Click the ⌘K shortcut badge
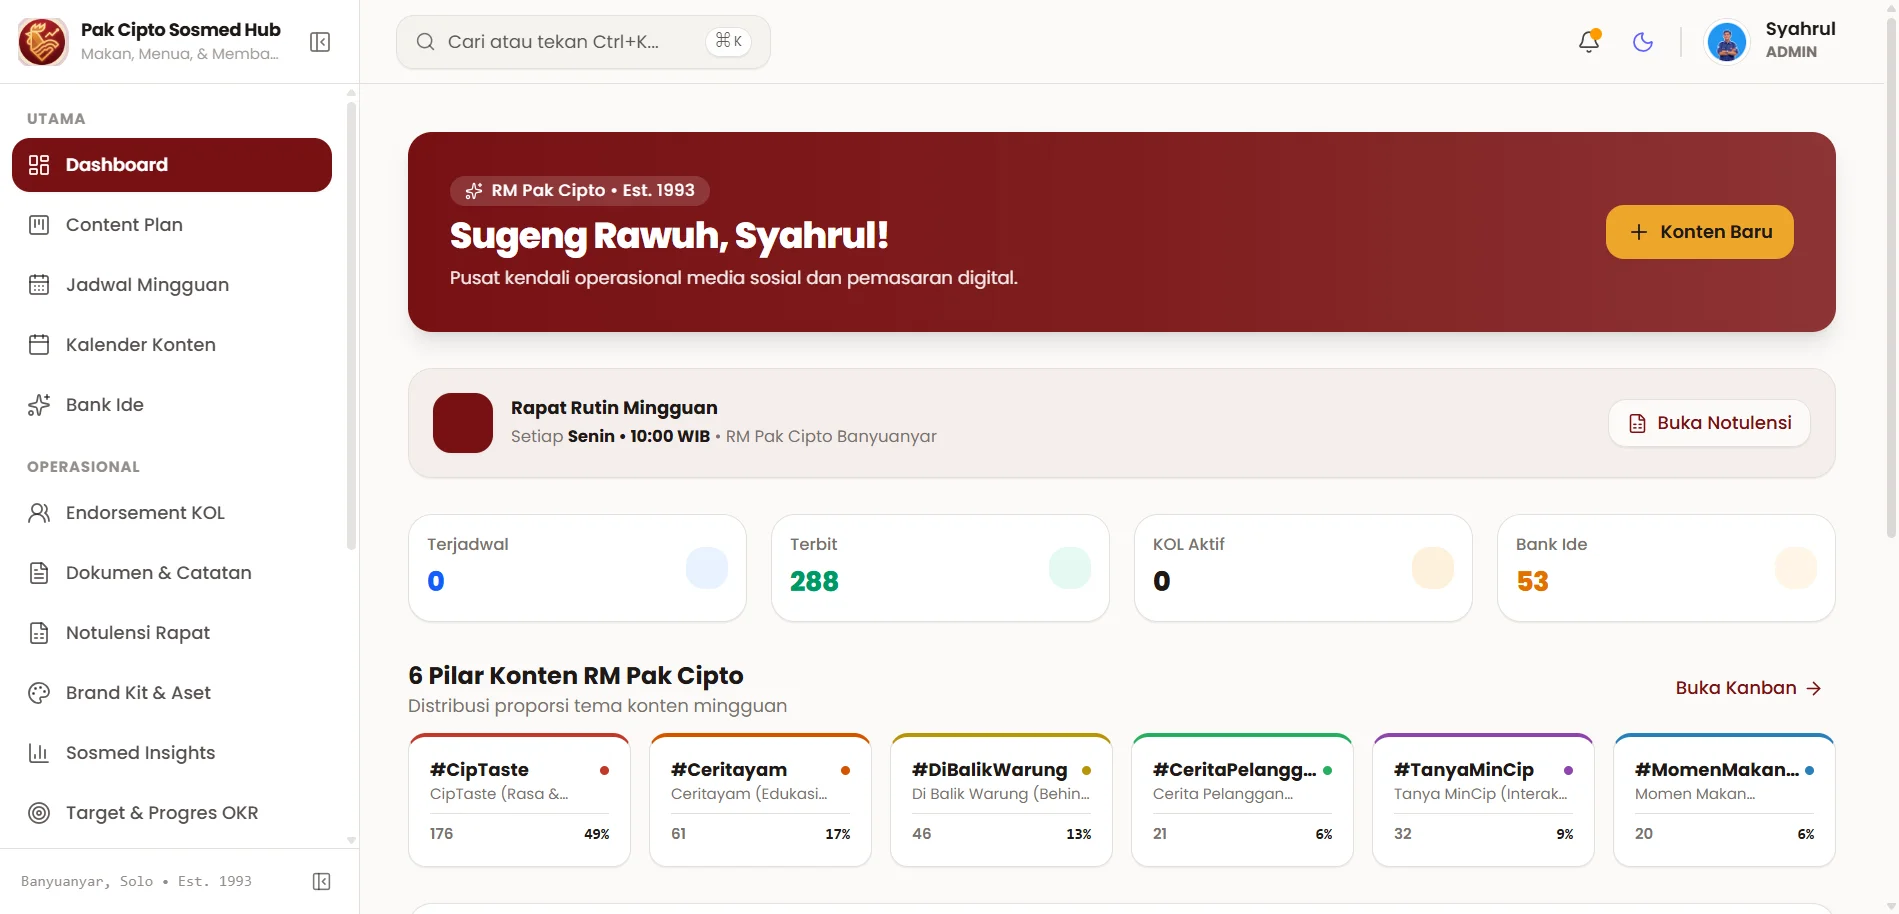The height and width of the screenshot is (914, 1899). [x=728, y=41]
